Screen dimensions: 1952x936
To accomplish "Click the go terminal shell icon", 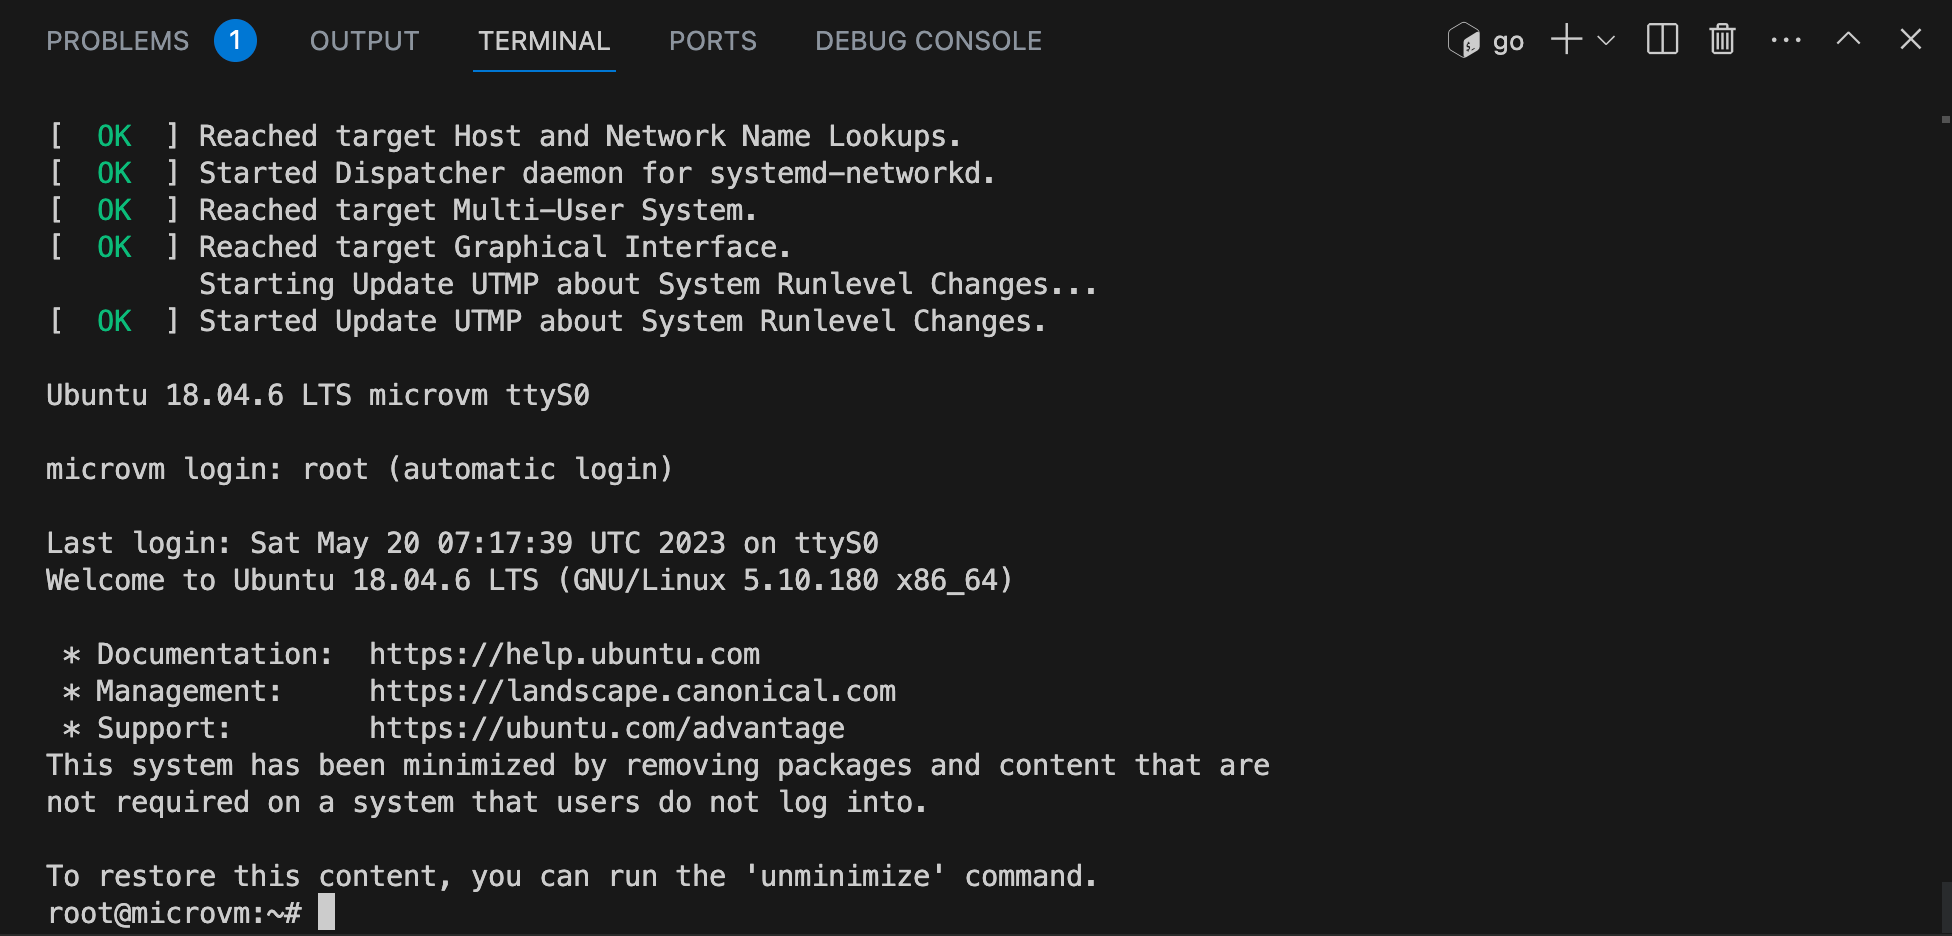I will click(1464, 40).
